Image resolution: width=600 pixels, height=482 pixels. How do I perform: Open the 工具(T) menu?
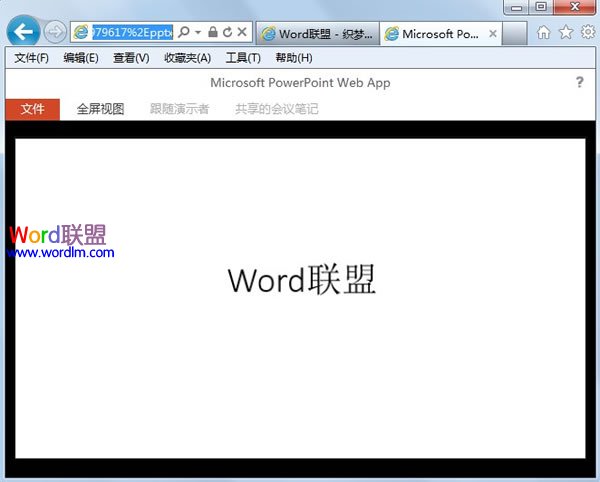tap(243, 58)
